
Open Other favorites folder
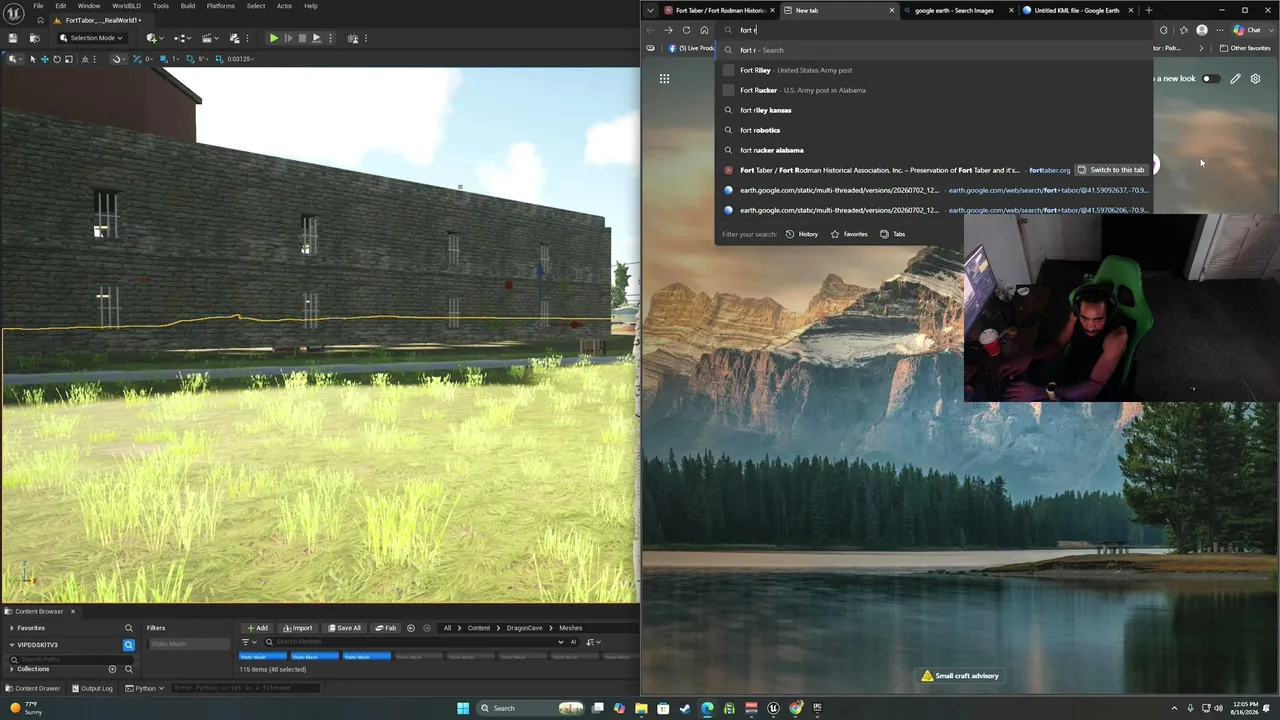click(1245, 48)
